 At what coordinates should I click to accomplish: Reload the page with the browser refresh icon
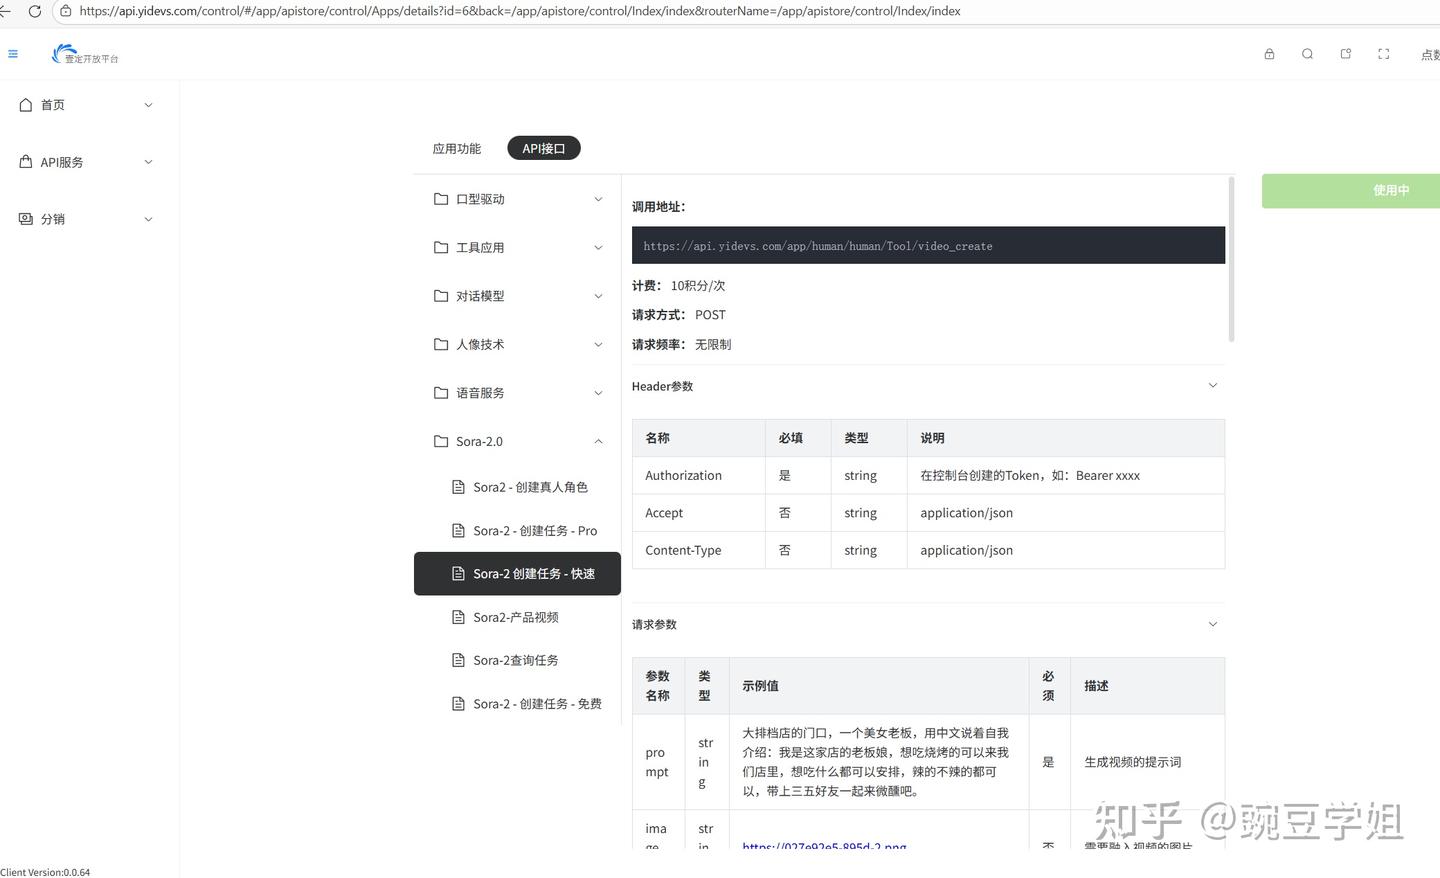click(35, 11)
